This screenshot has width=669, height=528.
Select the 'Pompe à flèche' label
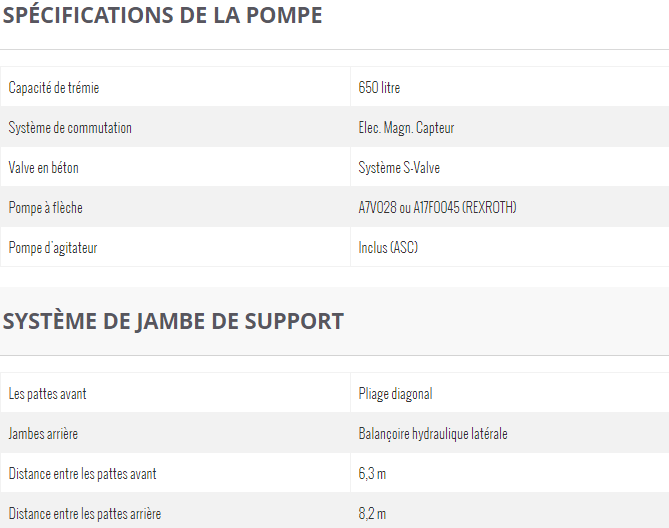tap(46, 208)
